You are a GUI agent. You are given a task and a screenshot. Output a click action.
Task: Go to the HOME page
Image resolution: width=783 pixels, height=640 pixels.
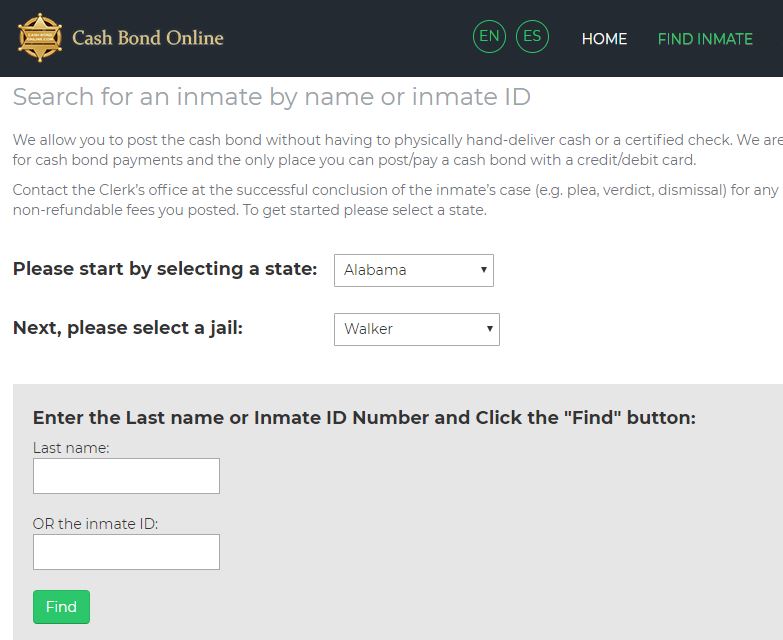(604, 39)
